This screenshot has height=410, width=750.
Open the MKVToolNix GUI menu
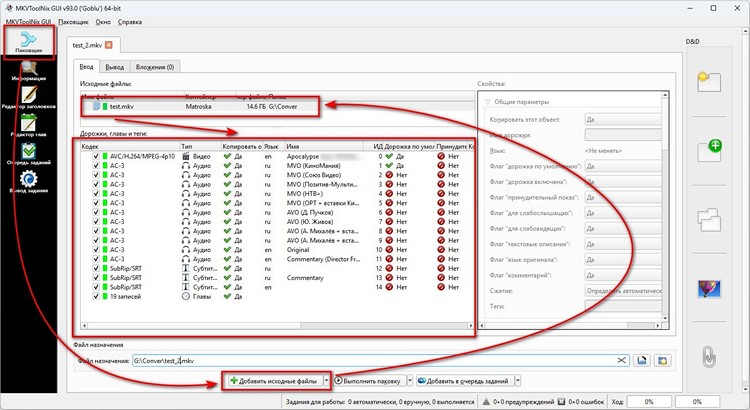coord(28,22)
